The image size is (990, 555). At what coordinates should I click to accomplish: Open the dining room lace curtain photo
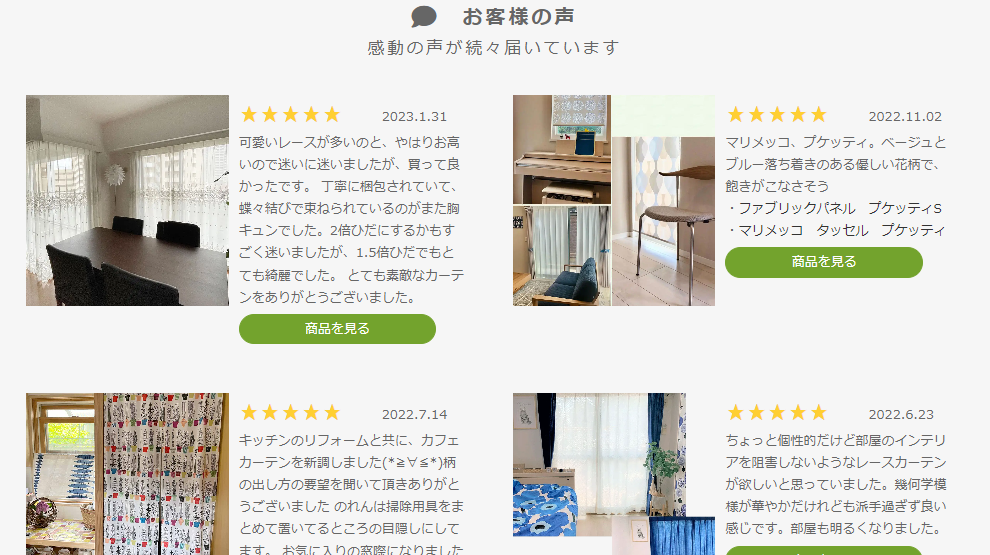click(128, 201)
